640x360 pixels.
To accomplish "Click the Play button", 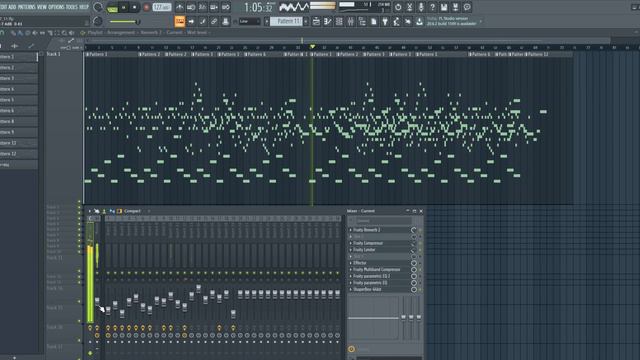I will [x=124, y=7].
